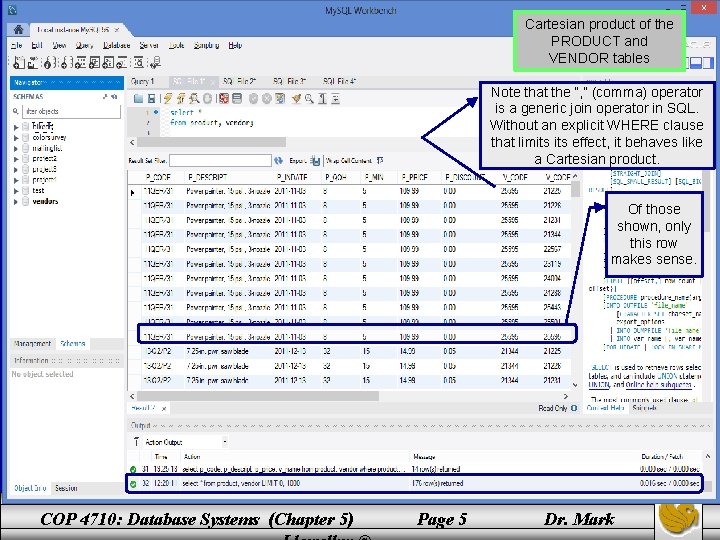Expand the project2 schema
The image size is (720, 540).
(x=16, y=159)
